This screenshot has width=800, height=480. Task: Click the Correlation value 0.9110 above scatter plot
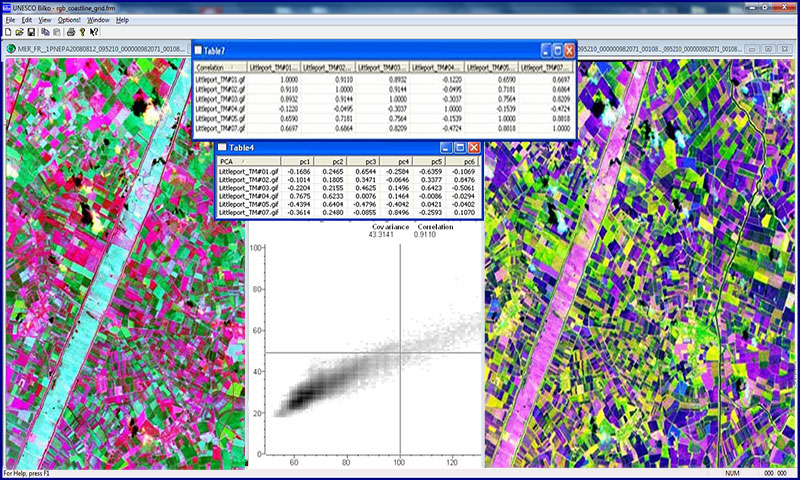pos(425,235)
